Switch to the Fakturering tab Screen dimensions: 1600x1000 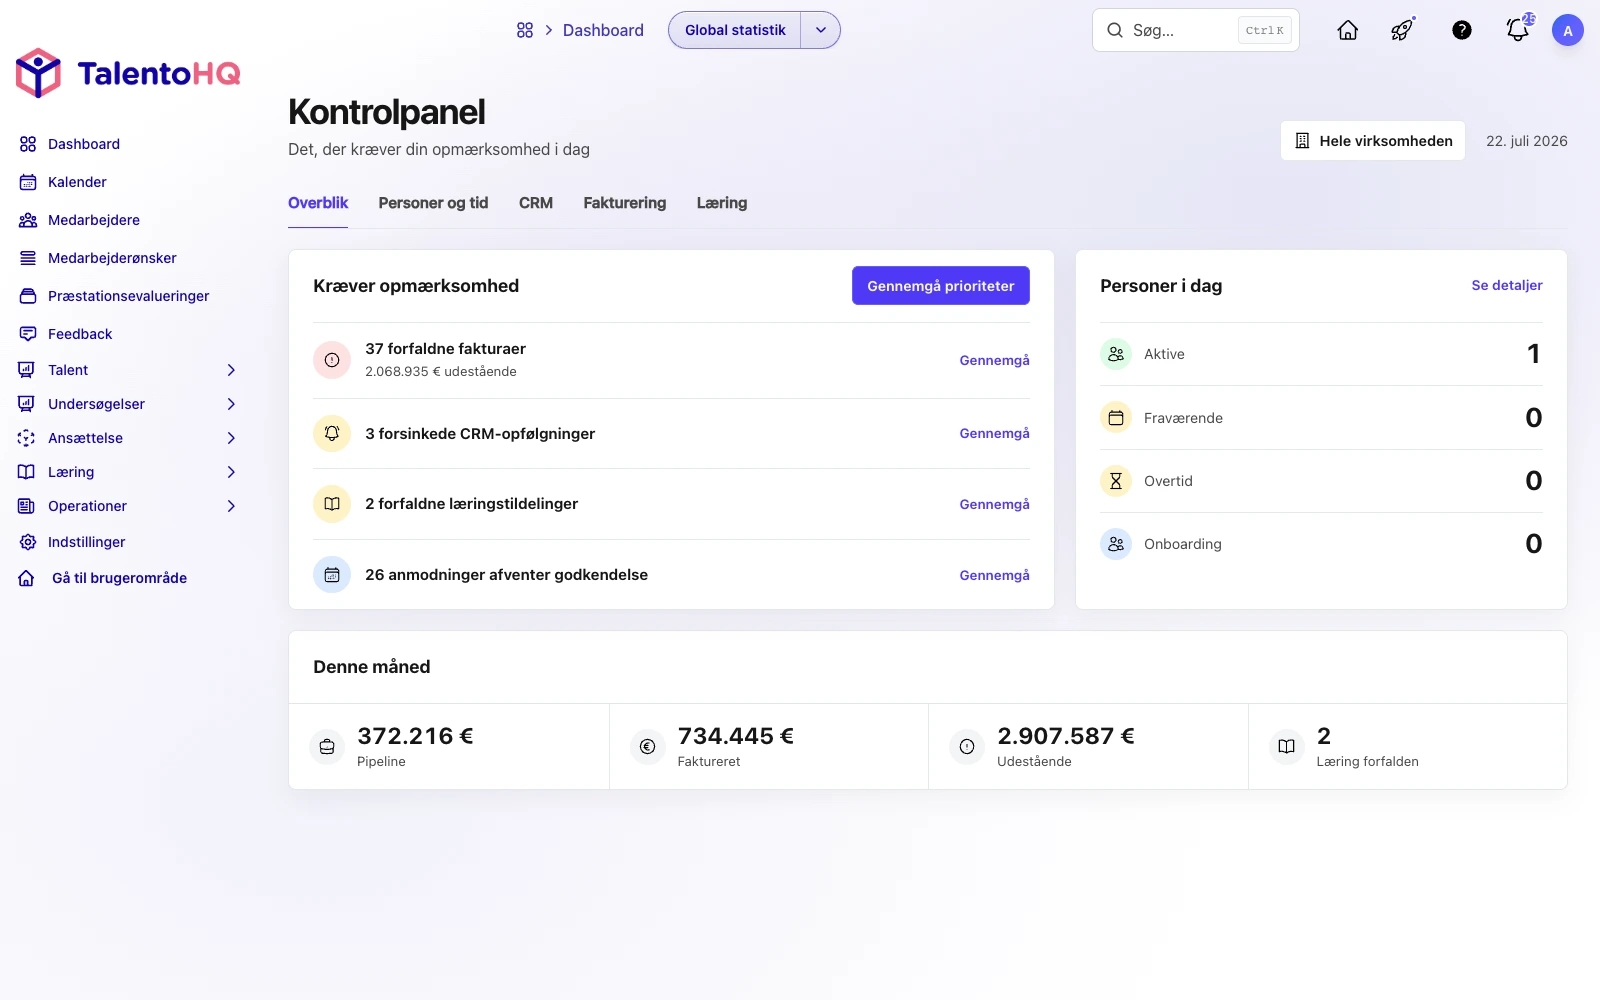coord(625,203)
